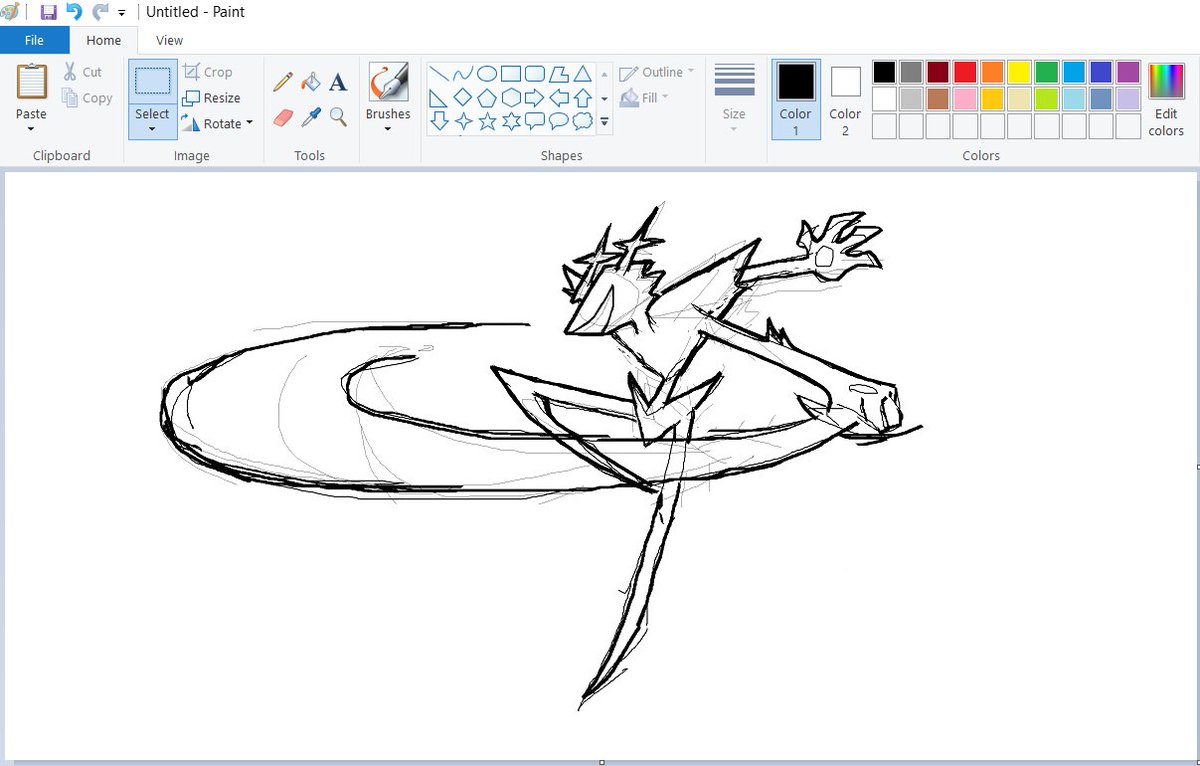This screenshot has width=1200, height=766.
Task: Open the Rotate dropdown menu
Action: (x=218, y=123)
